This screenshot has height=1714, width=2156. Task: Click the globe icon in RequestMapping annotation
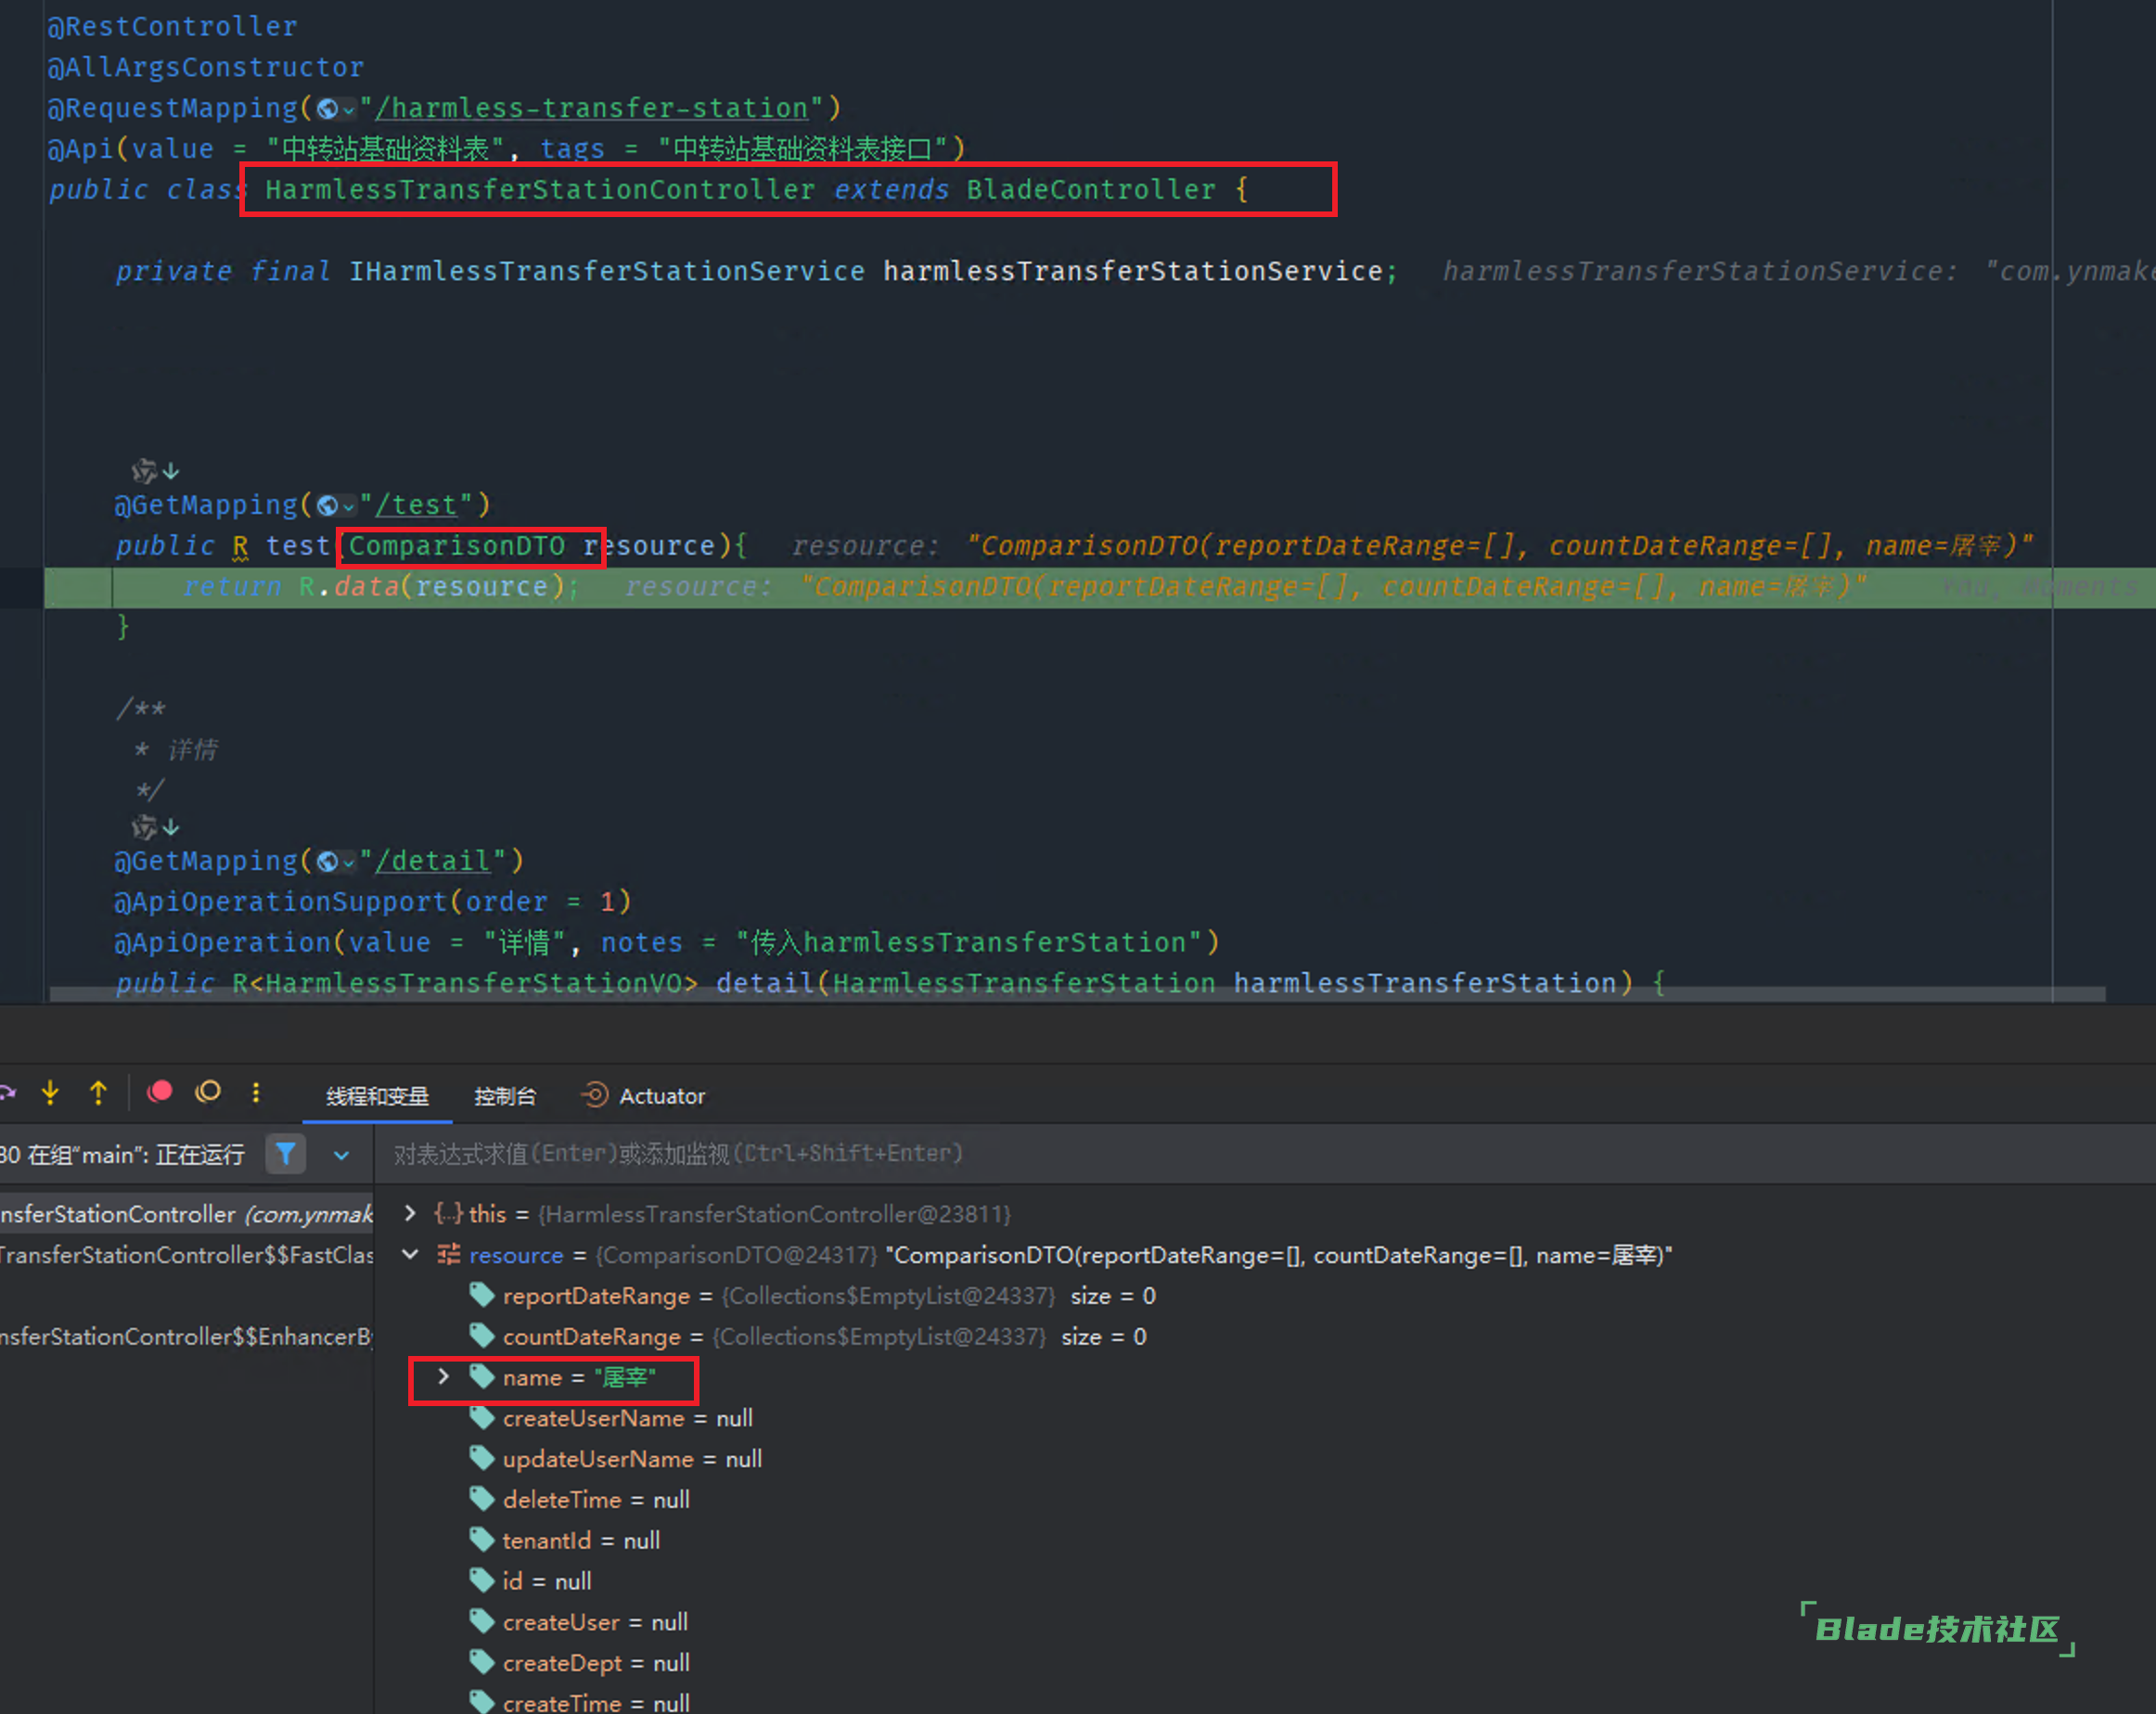click(327, 109)
